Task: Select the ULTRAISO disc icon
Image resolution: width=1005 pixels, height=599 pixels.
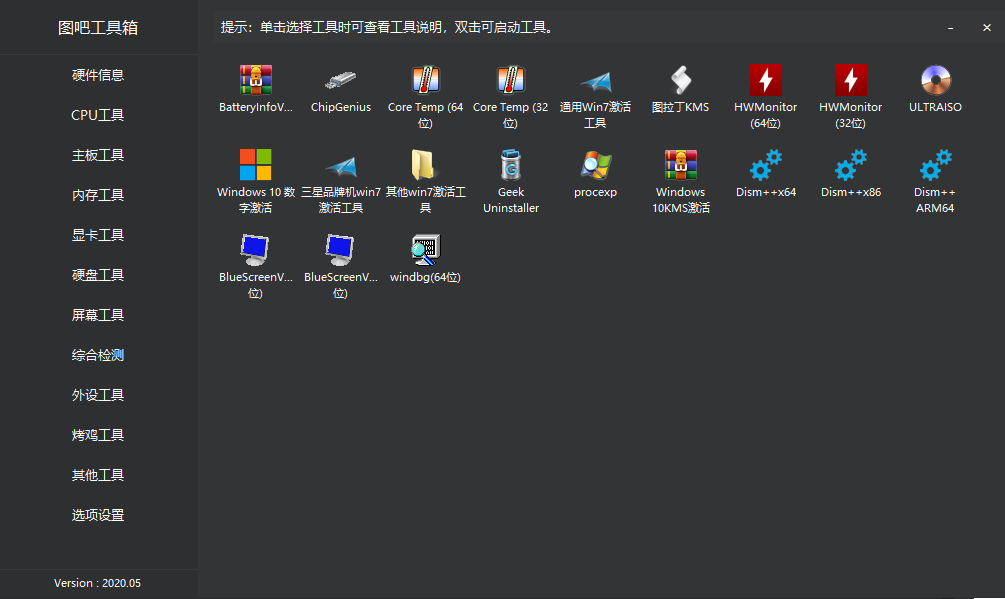Action: point(936,80)
